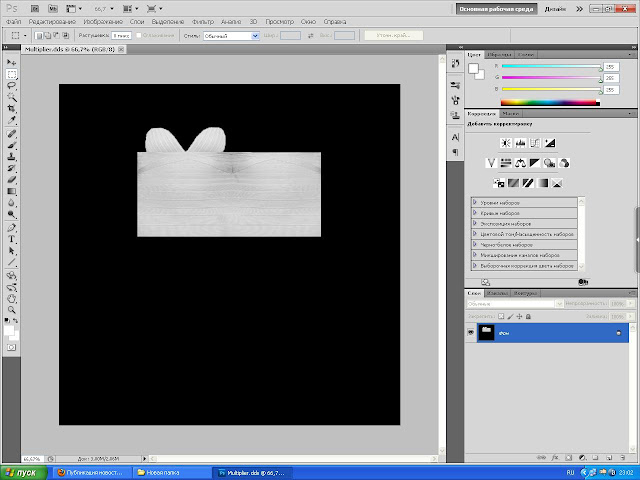Image resolution: width=640 pixels, height=480 pixels.
Task: Click the delete layer trash icon
Action: 621,456
